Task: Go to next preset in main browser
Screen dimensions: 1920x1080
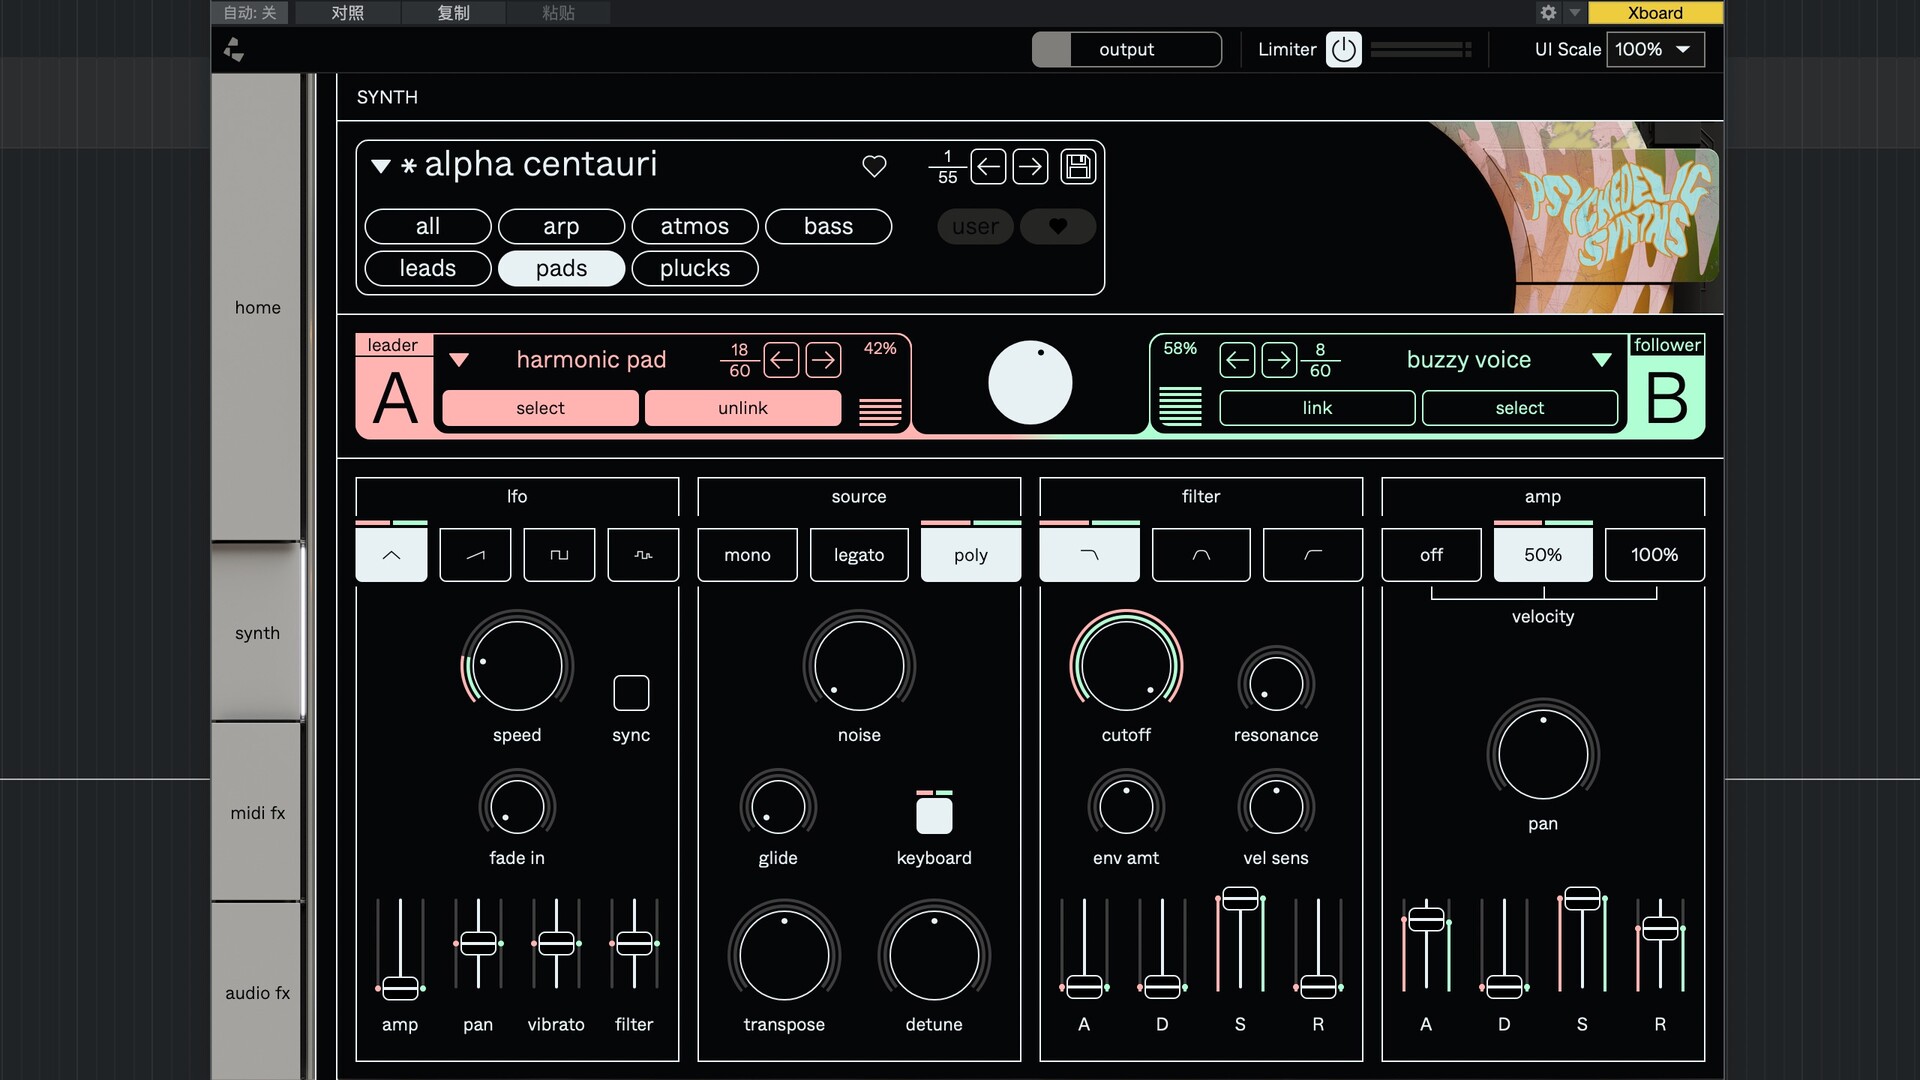Action: [x=1030, y=166]
